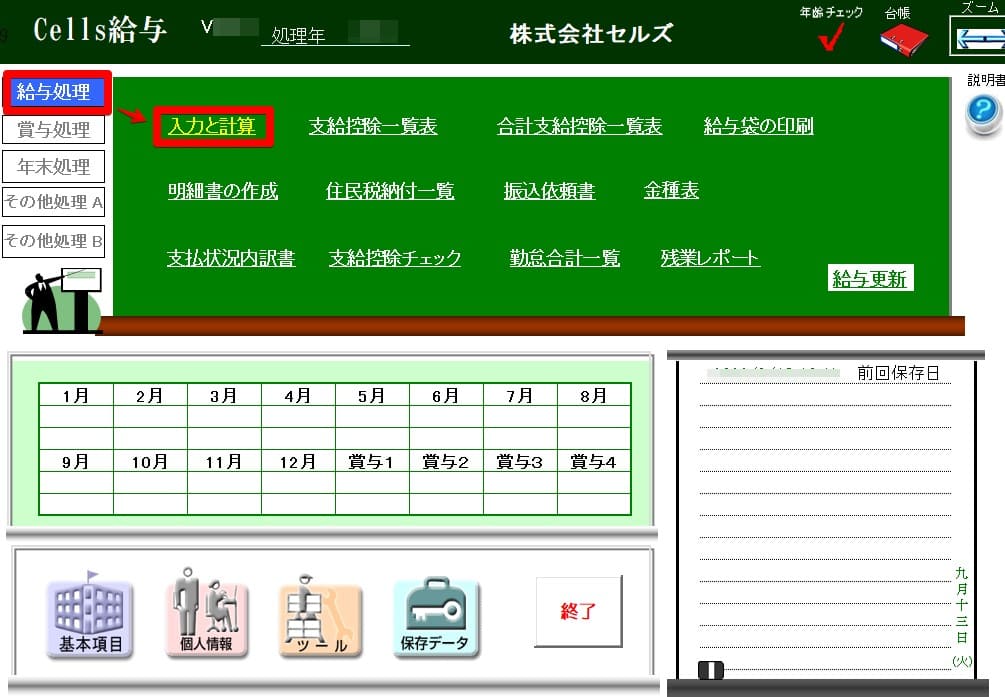
Task: Open the ツール worker icon
Action: pos(321,618)
